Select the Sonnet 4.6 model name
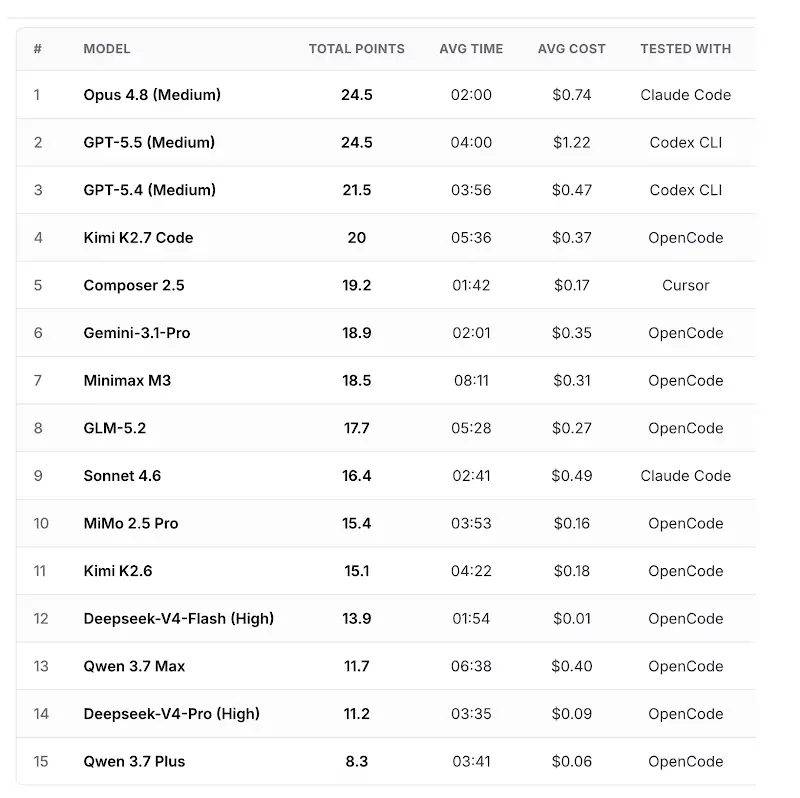800x798 pixels. 122,476
